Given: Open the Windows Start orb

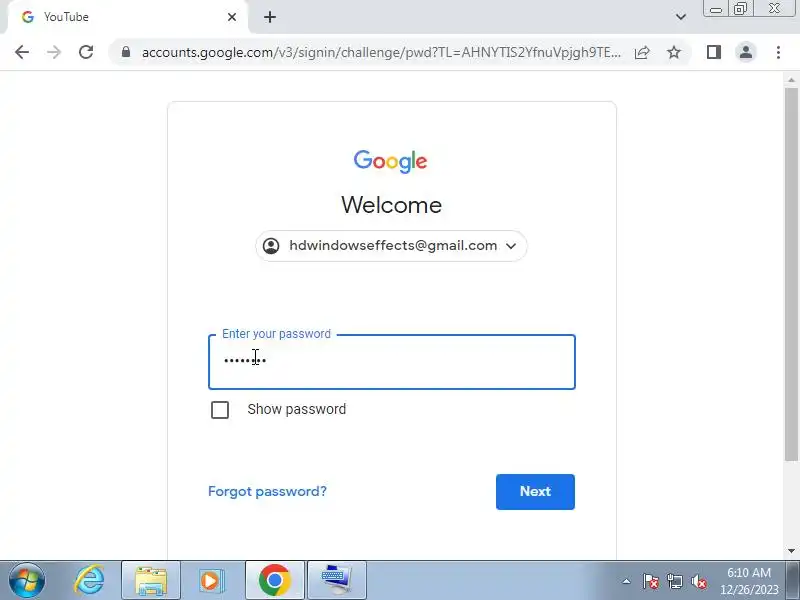Looking at the screenshot, I should 27,581.
